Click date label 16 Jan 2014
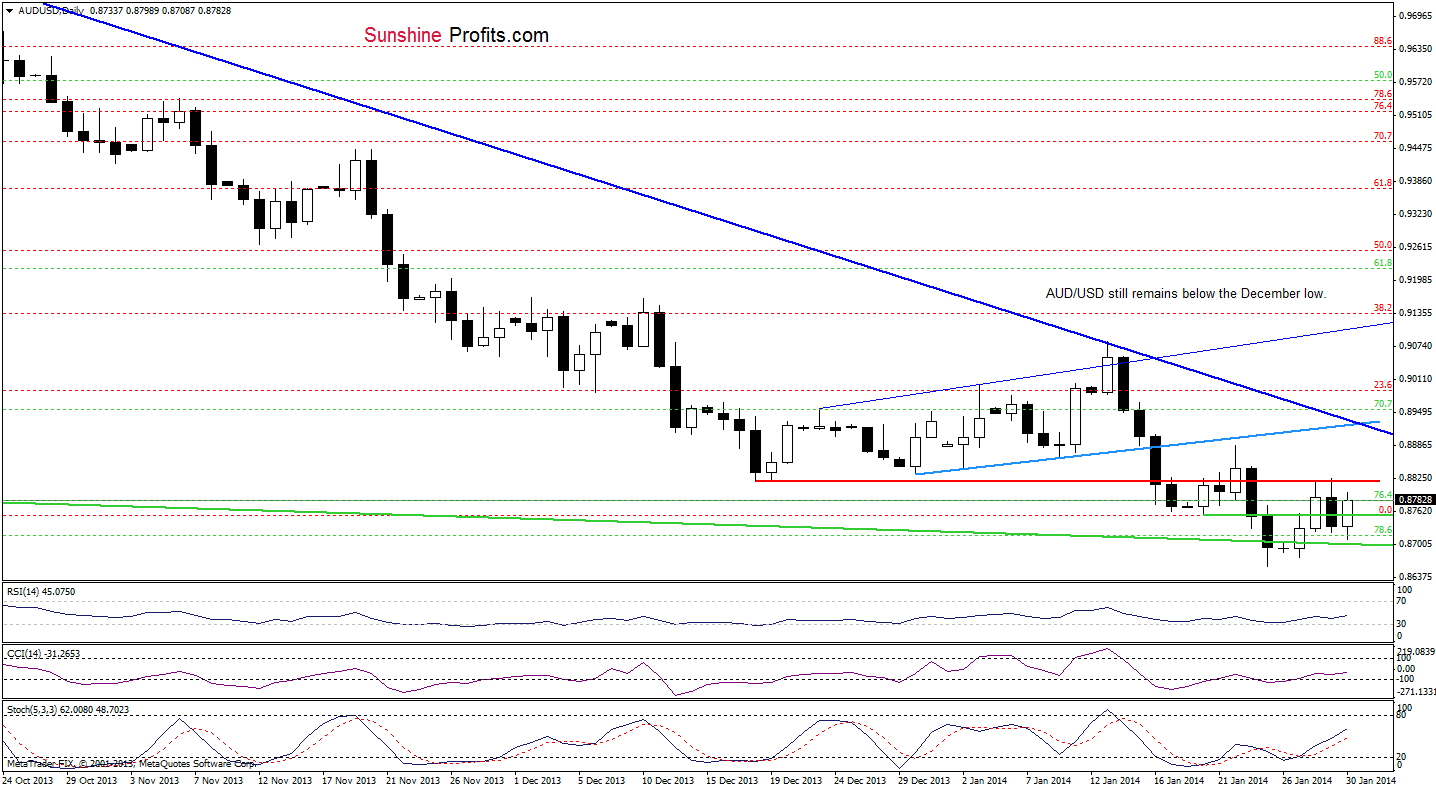 pyautogui.click(x=1178, y=778)
